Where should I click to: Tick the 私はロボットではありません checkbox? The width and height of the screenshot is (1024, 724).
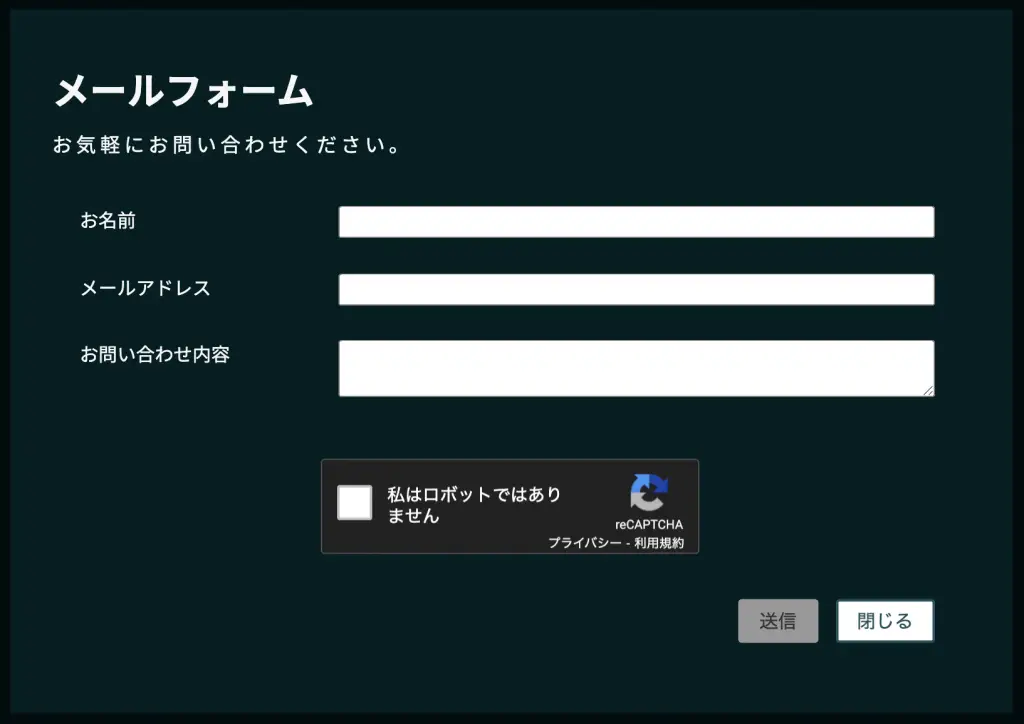[354, 502]
